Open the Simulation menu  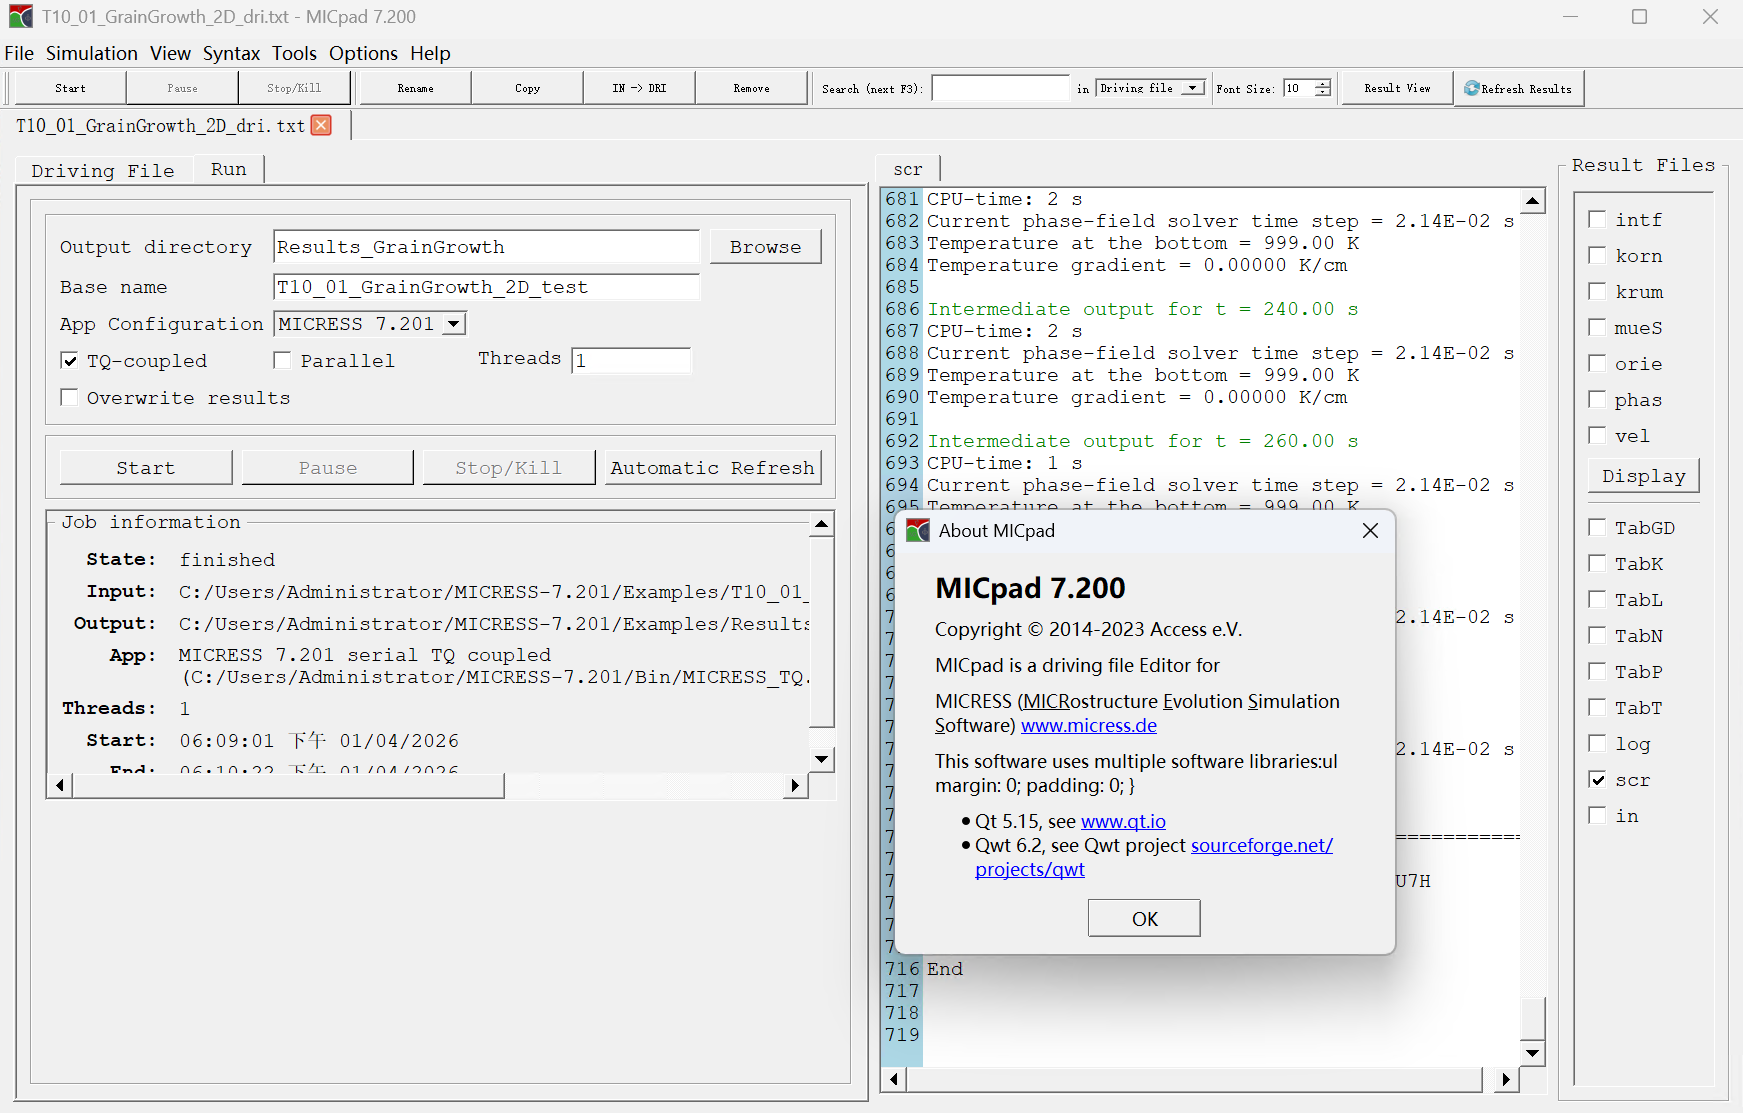coord(92,53)
